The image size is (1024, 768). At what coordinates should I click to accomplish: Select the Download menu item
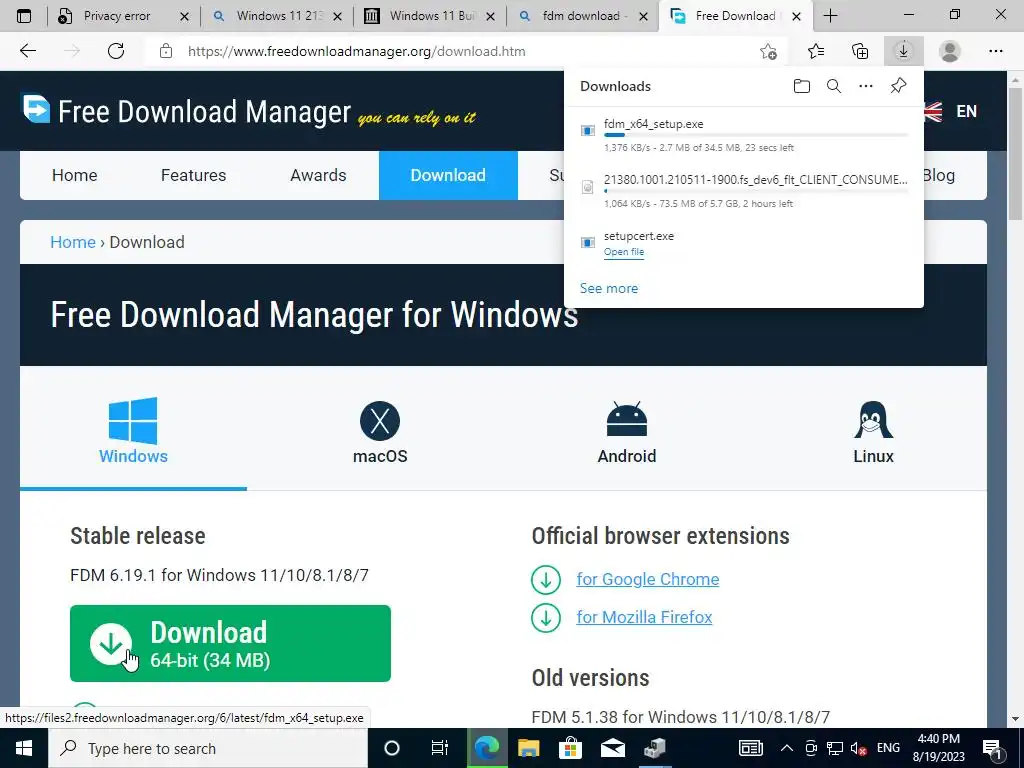click(448, 175)
